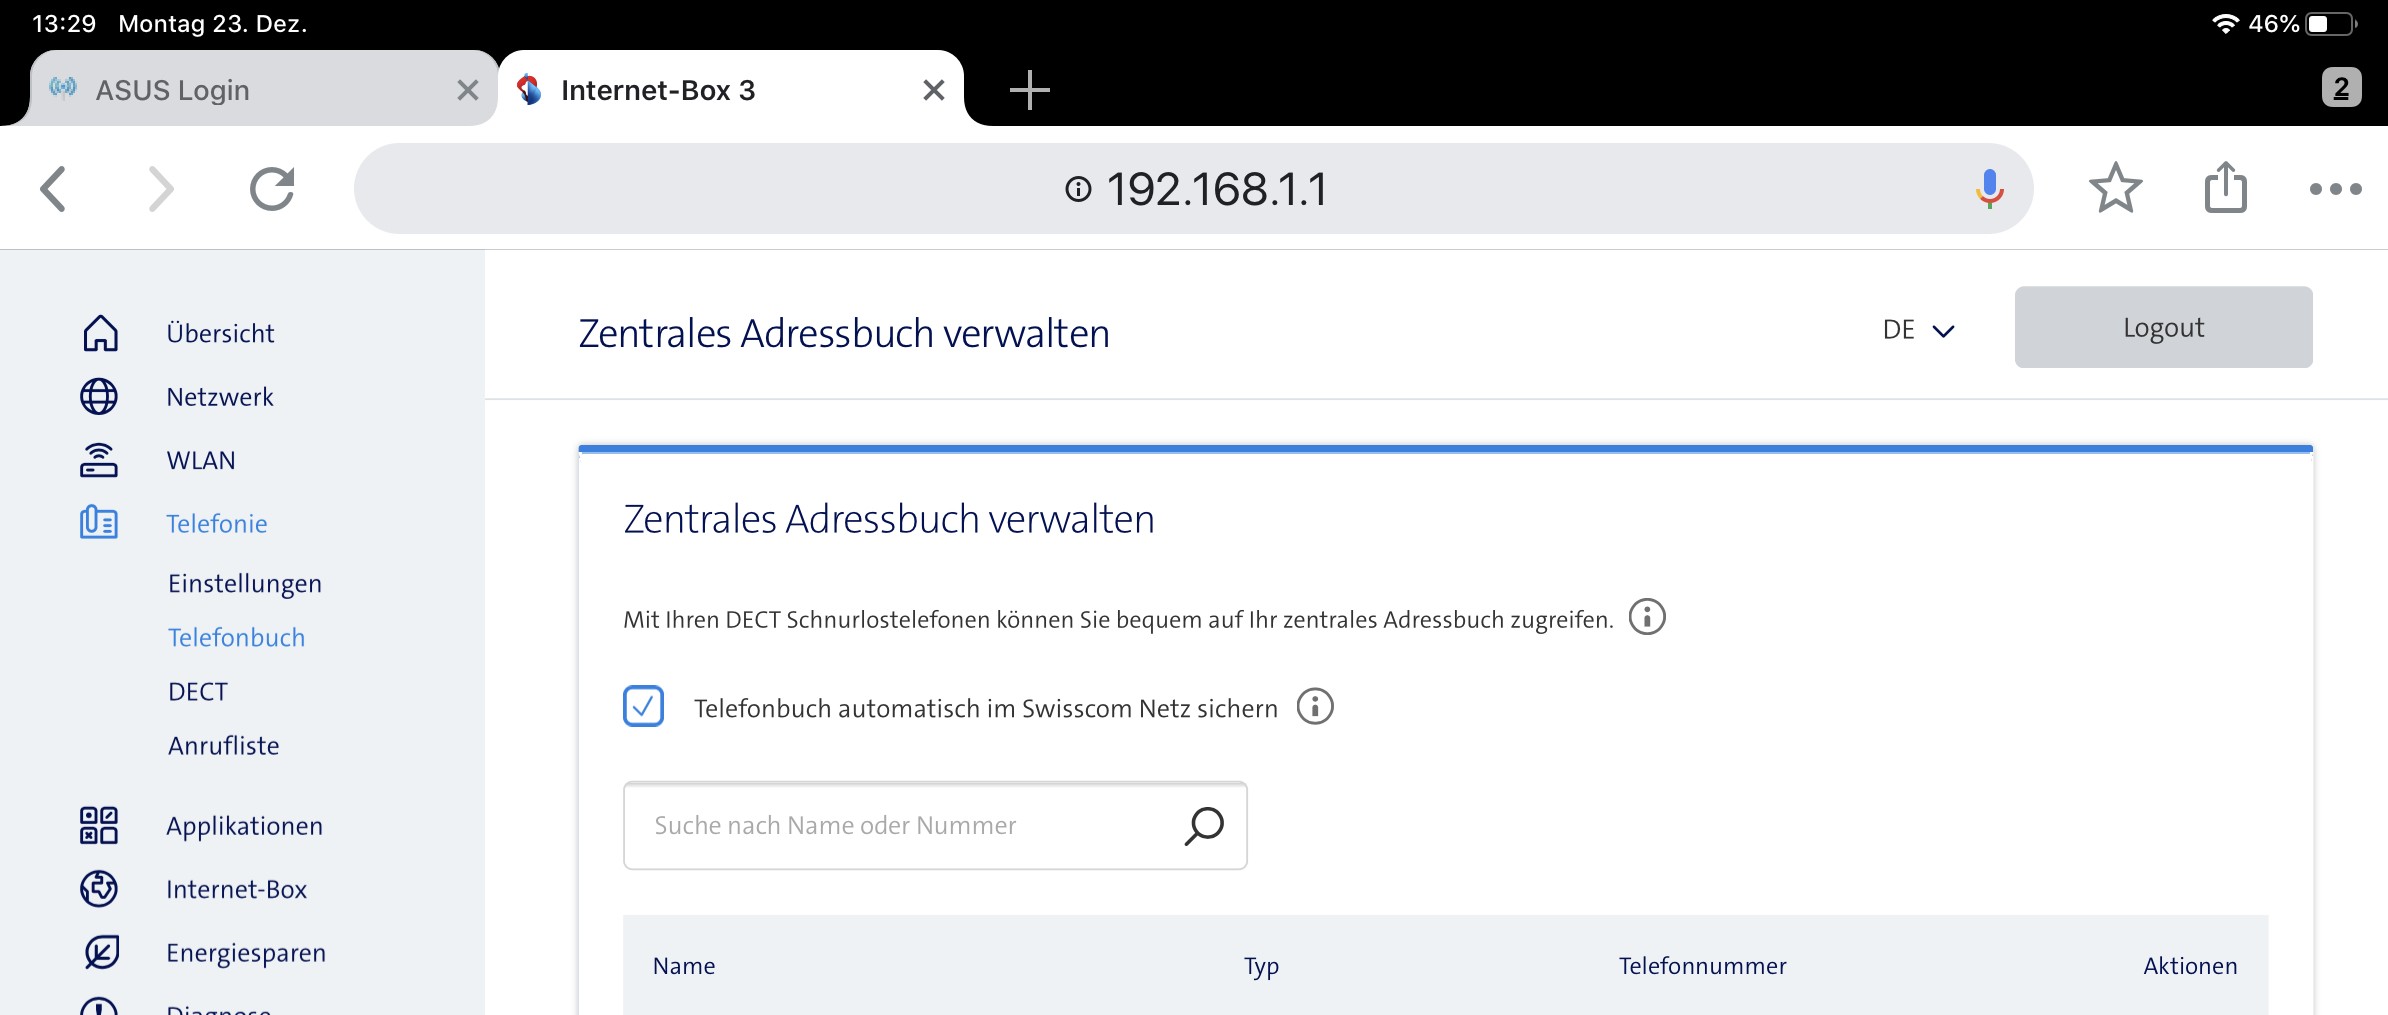Select the WLAN router icon
The height and width of the screenshot is (1015, 2388).
tap(99, 460)
